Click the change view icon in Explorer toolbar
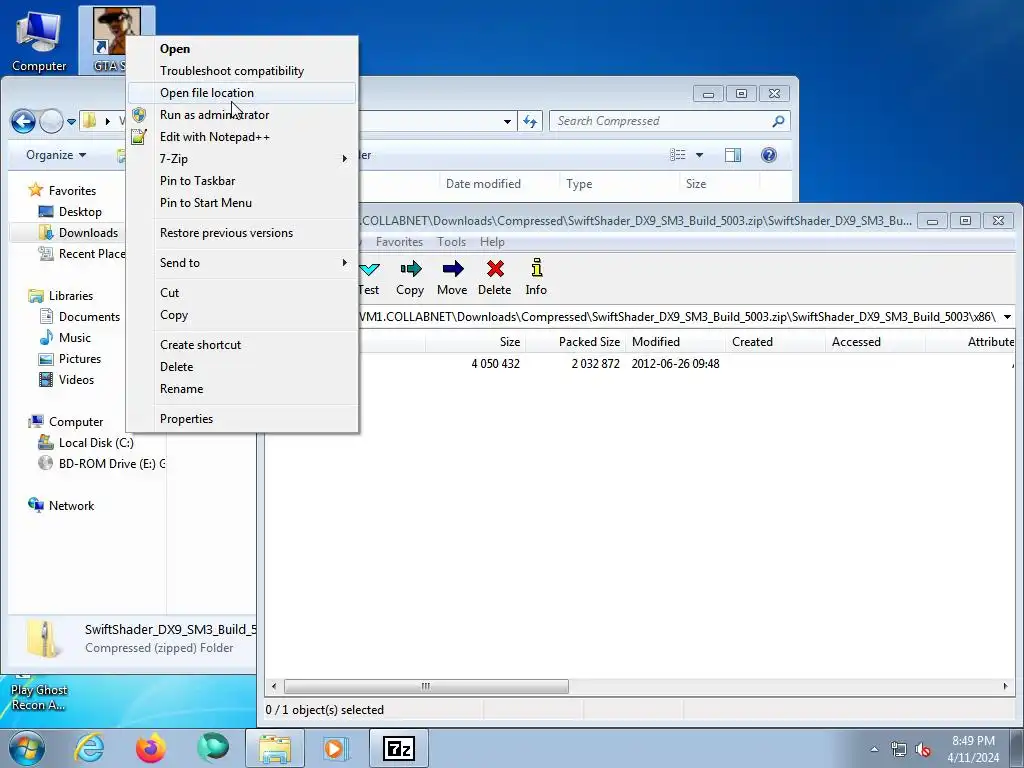1024x768 pixels. (678, 155)
